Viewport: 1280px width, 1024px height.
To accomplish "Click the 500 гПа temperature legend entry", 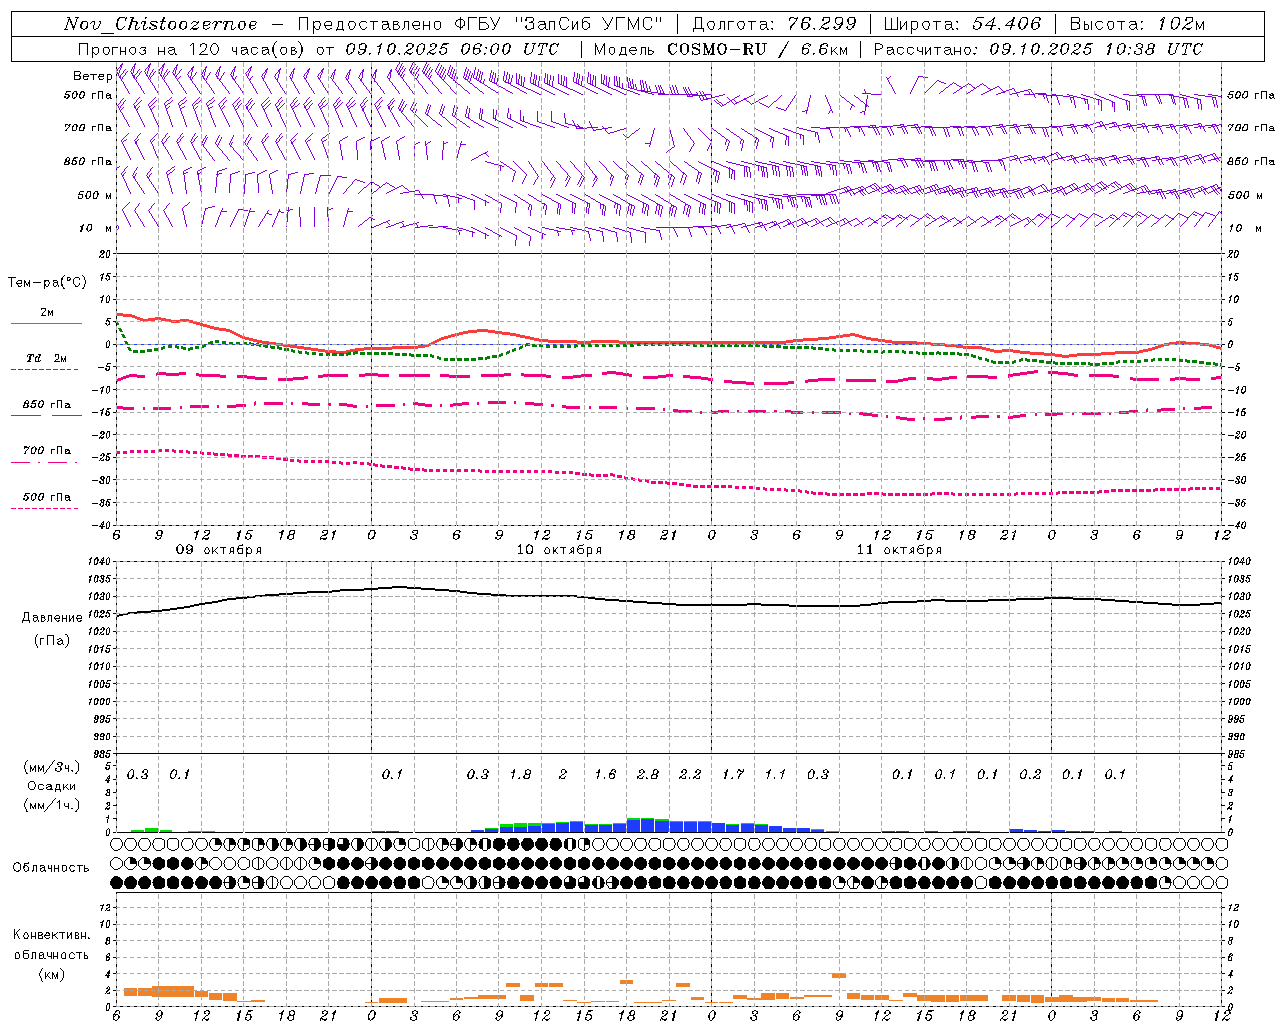I will pyautogui.click(x=46, y=500).
